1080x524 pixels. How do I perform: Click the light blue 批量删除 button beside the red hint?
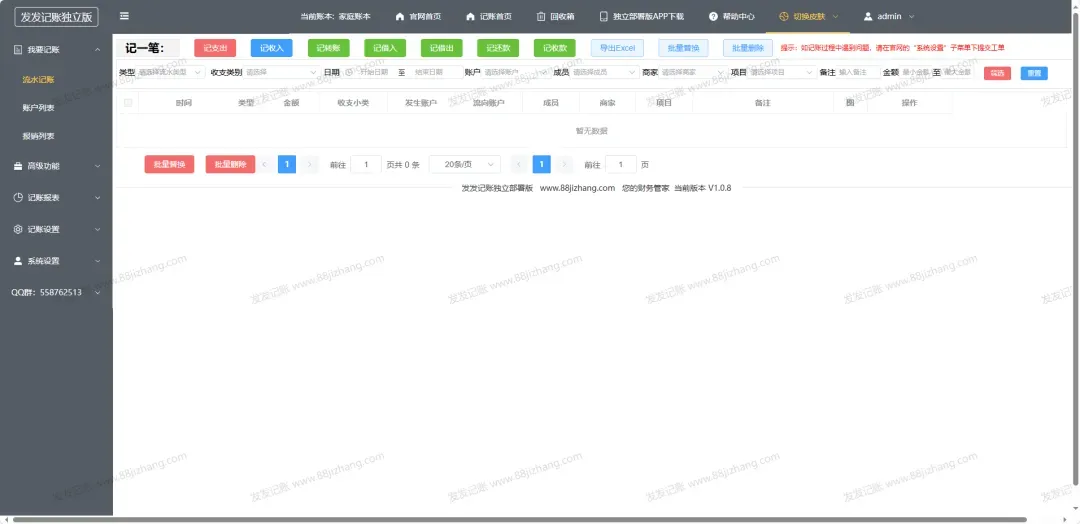pos(748,48)
